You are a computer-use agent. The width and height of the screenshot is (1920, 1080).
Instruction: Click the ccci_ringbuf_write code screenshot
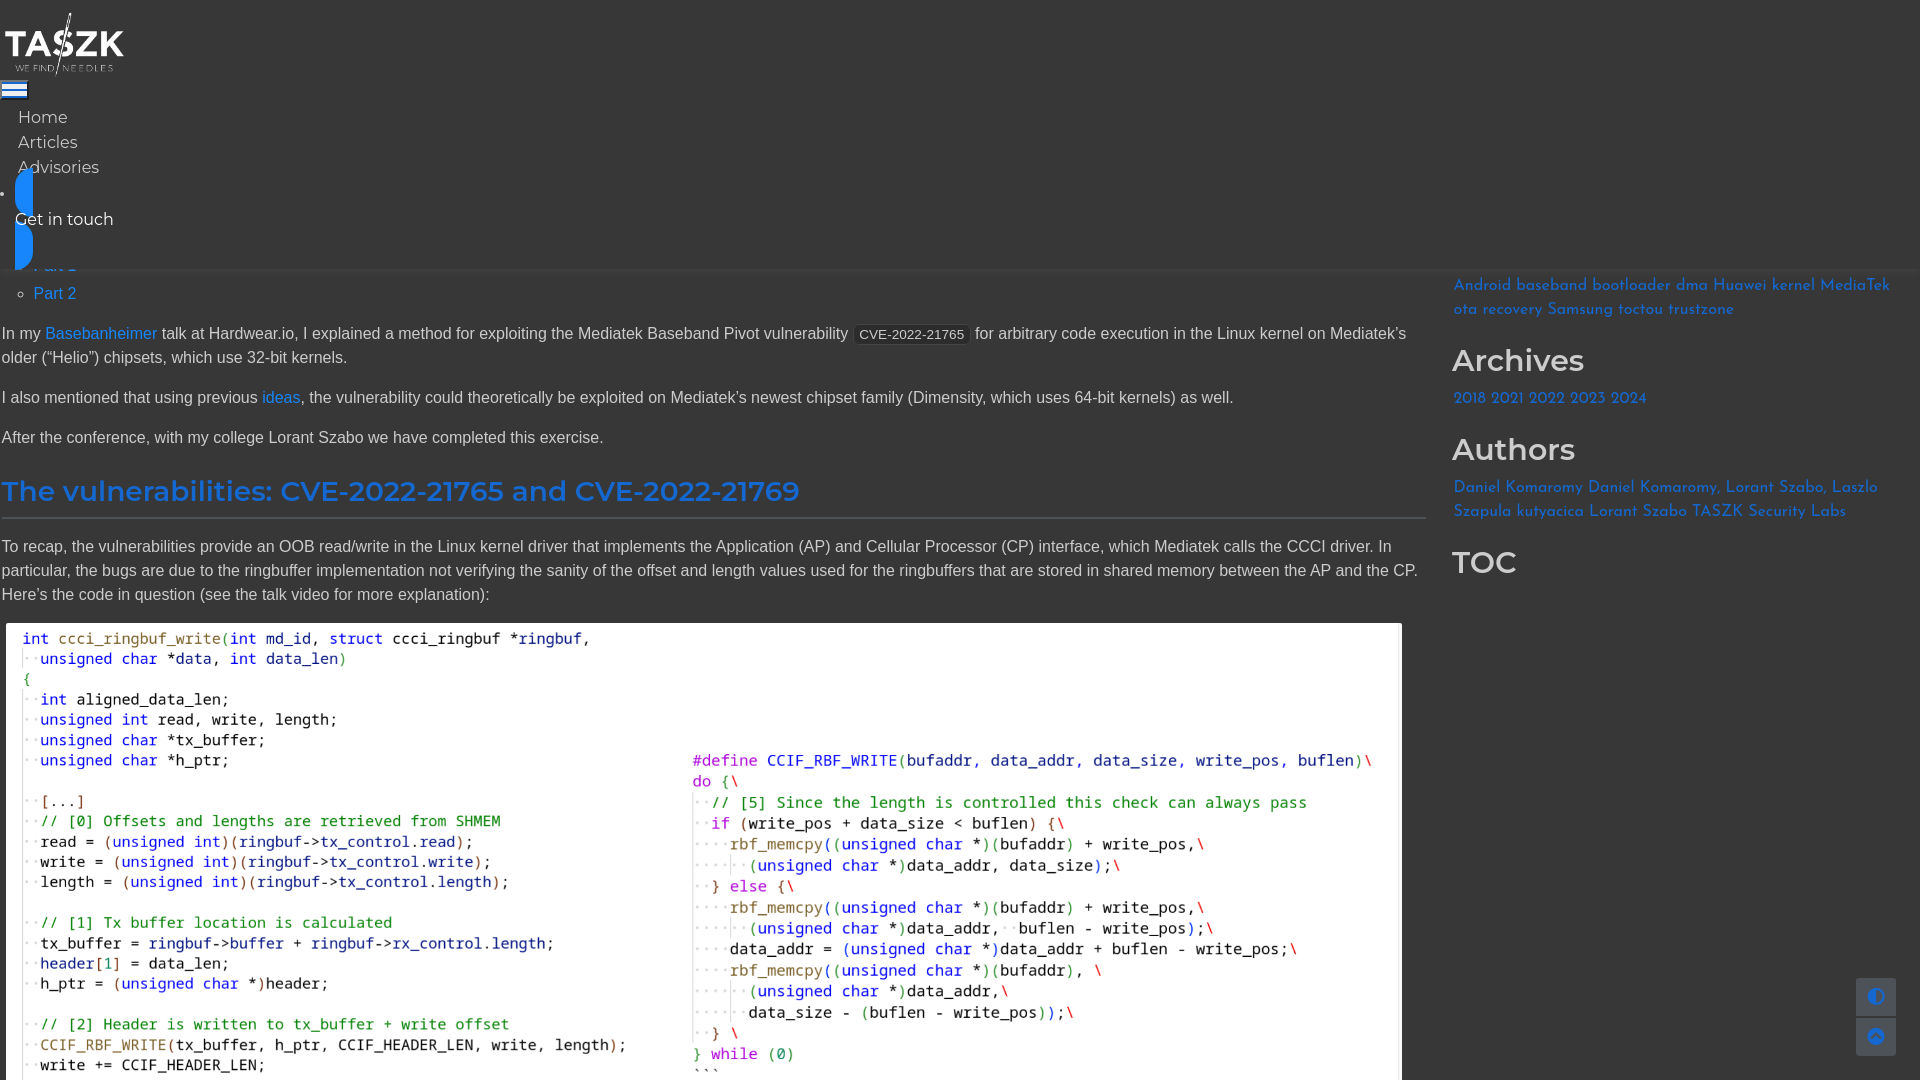click(704, 851)
